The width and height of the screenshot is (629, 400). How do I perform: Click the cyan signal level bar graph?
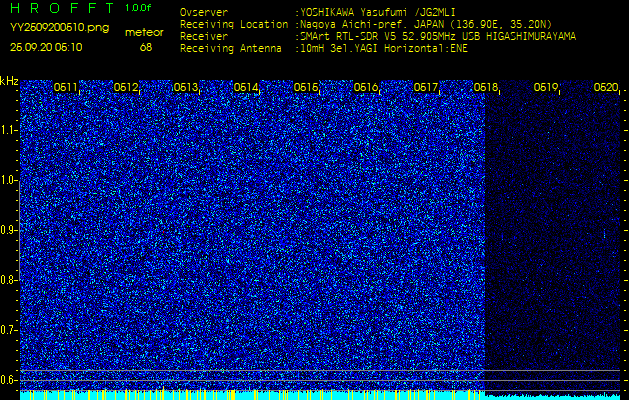[320, 395]
